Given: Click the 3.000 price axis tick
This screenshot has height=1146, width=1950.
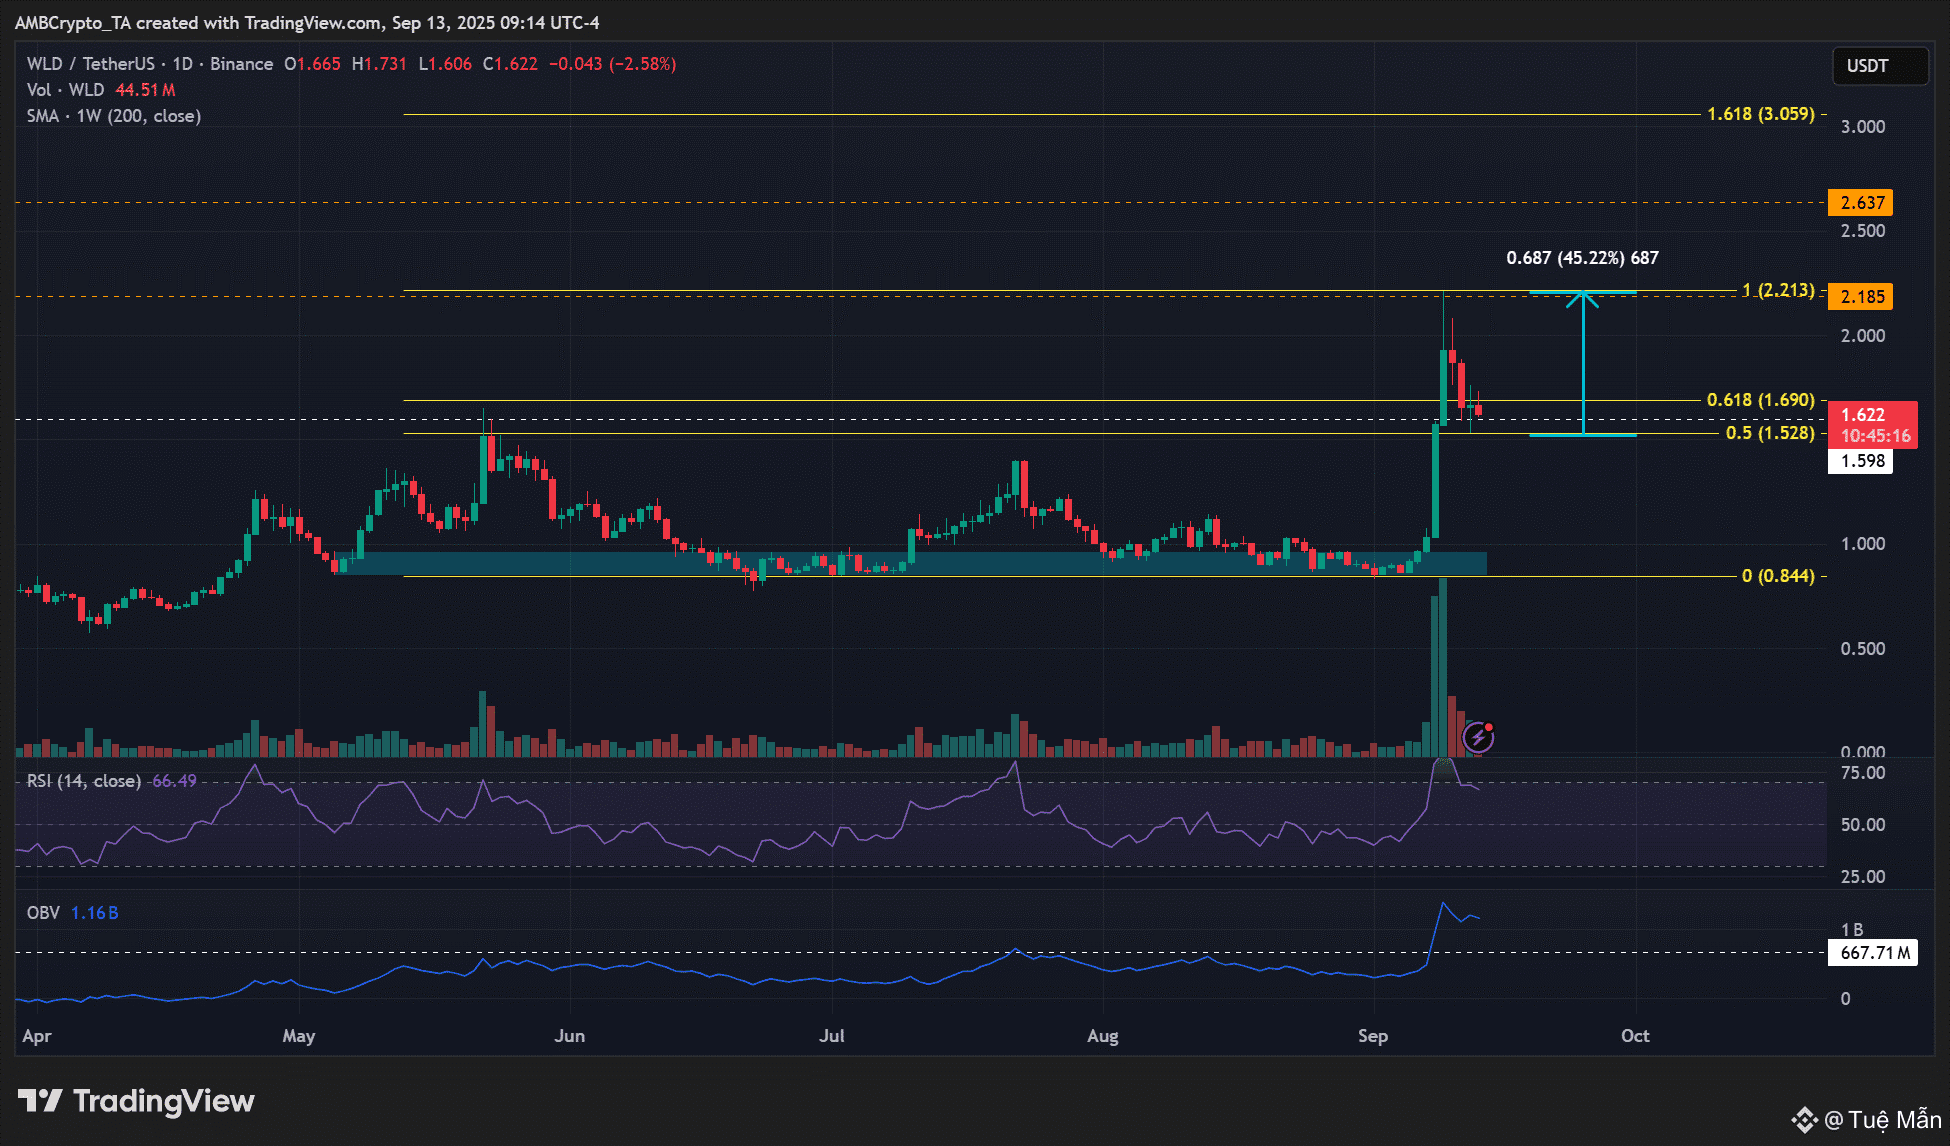Looking at the screenshot, I should tap(1863, 127).
